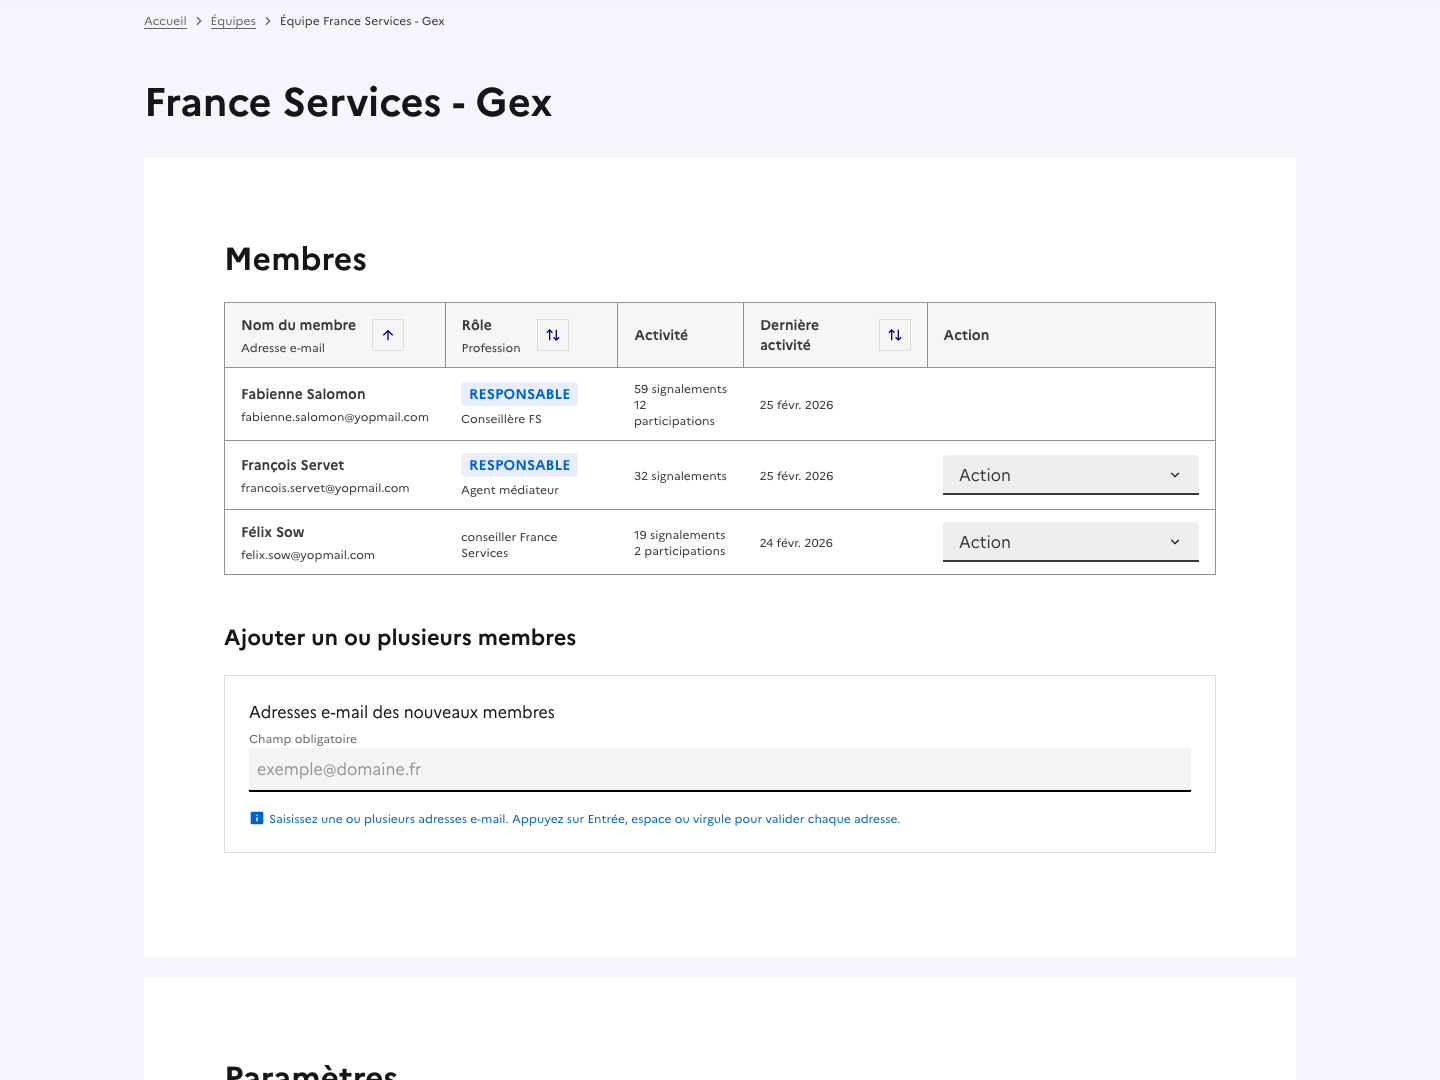Screen dimensions: 1440x1080
Task: Sort members ascending with the Nom du membre arrow
Action: coord(387,335)
